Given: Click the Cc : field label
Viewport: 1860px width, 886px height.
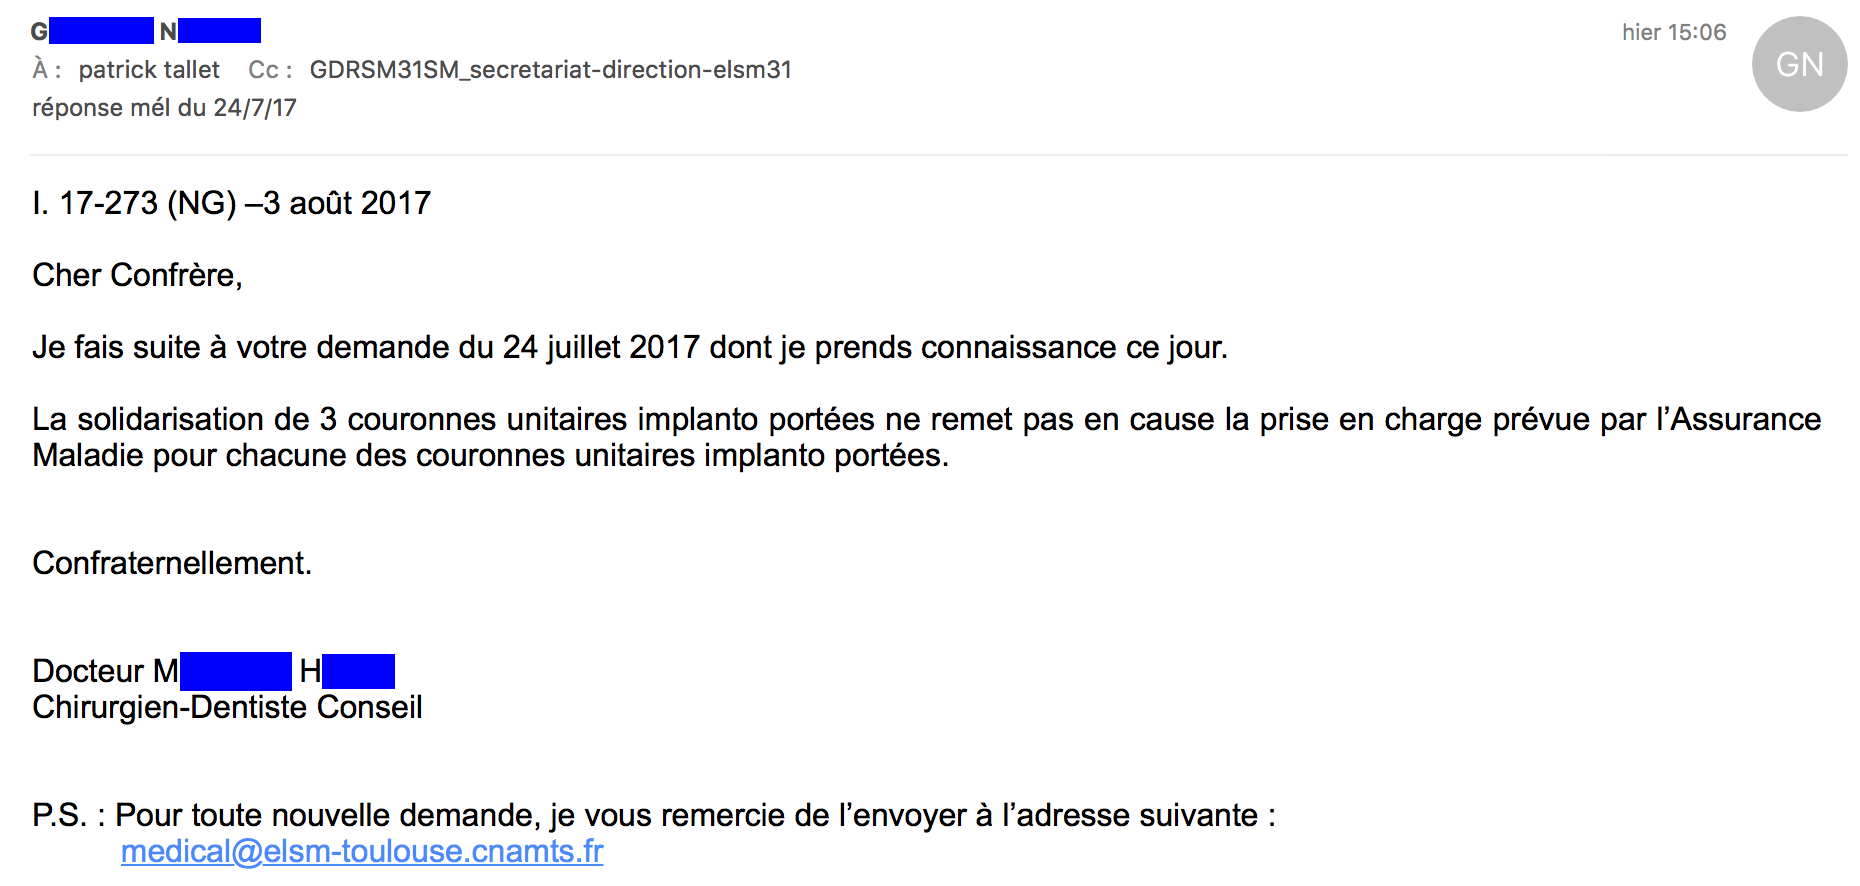Looking at the screenshot, I should (x=269, y=70).
